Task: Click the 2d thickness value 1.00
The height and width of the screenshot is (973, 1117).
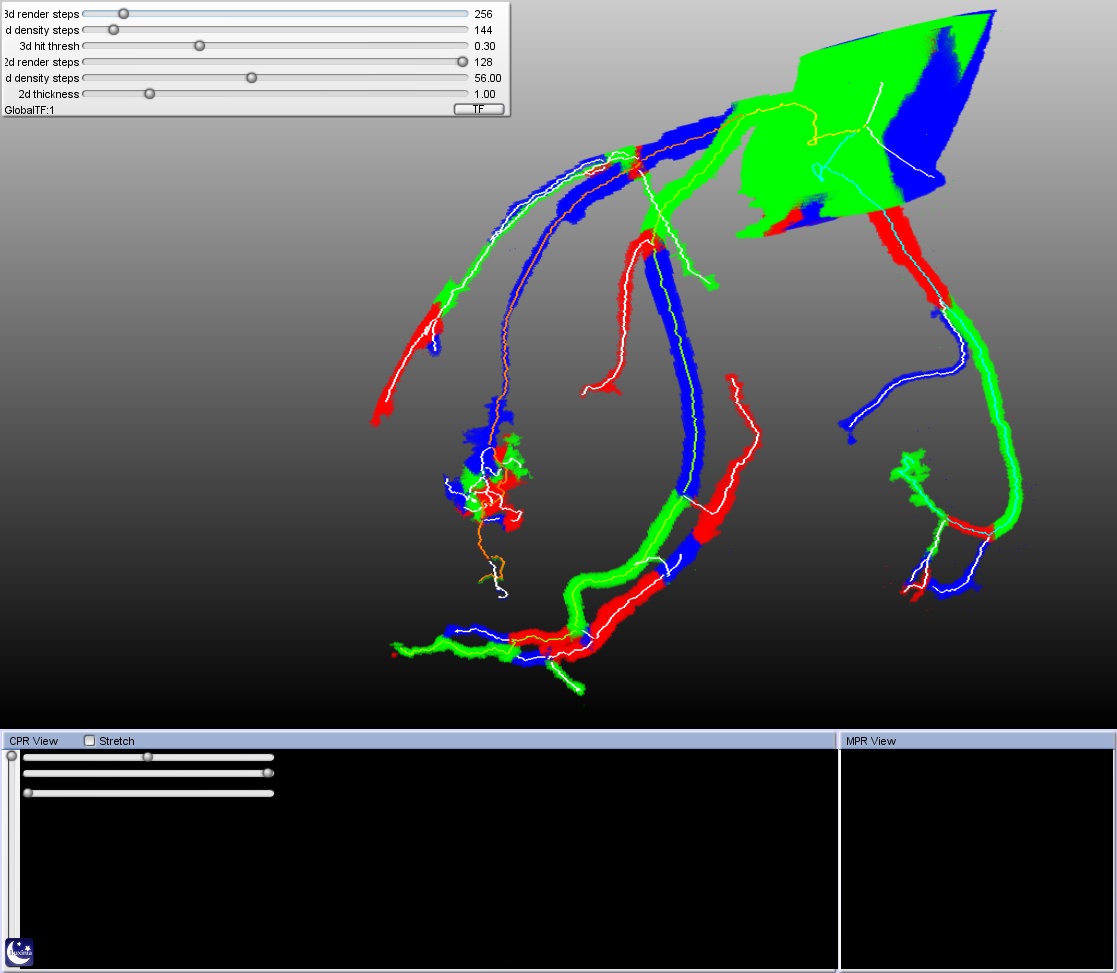Action: coord(485,94)
